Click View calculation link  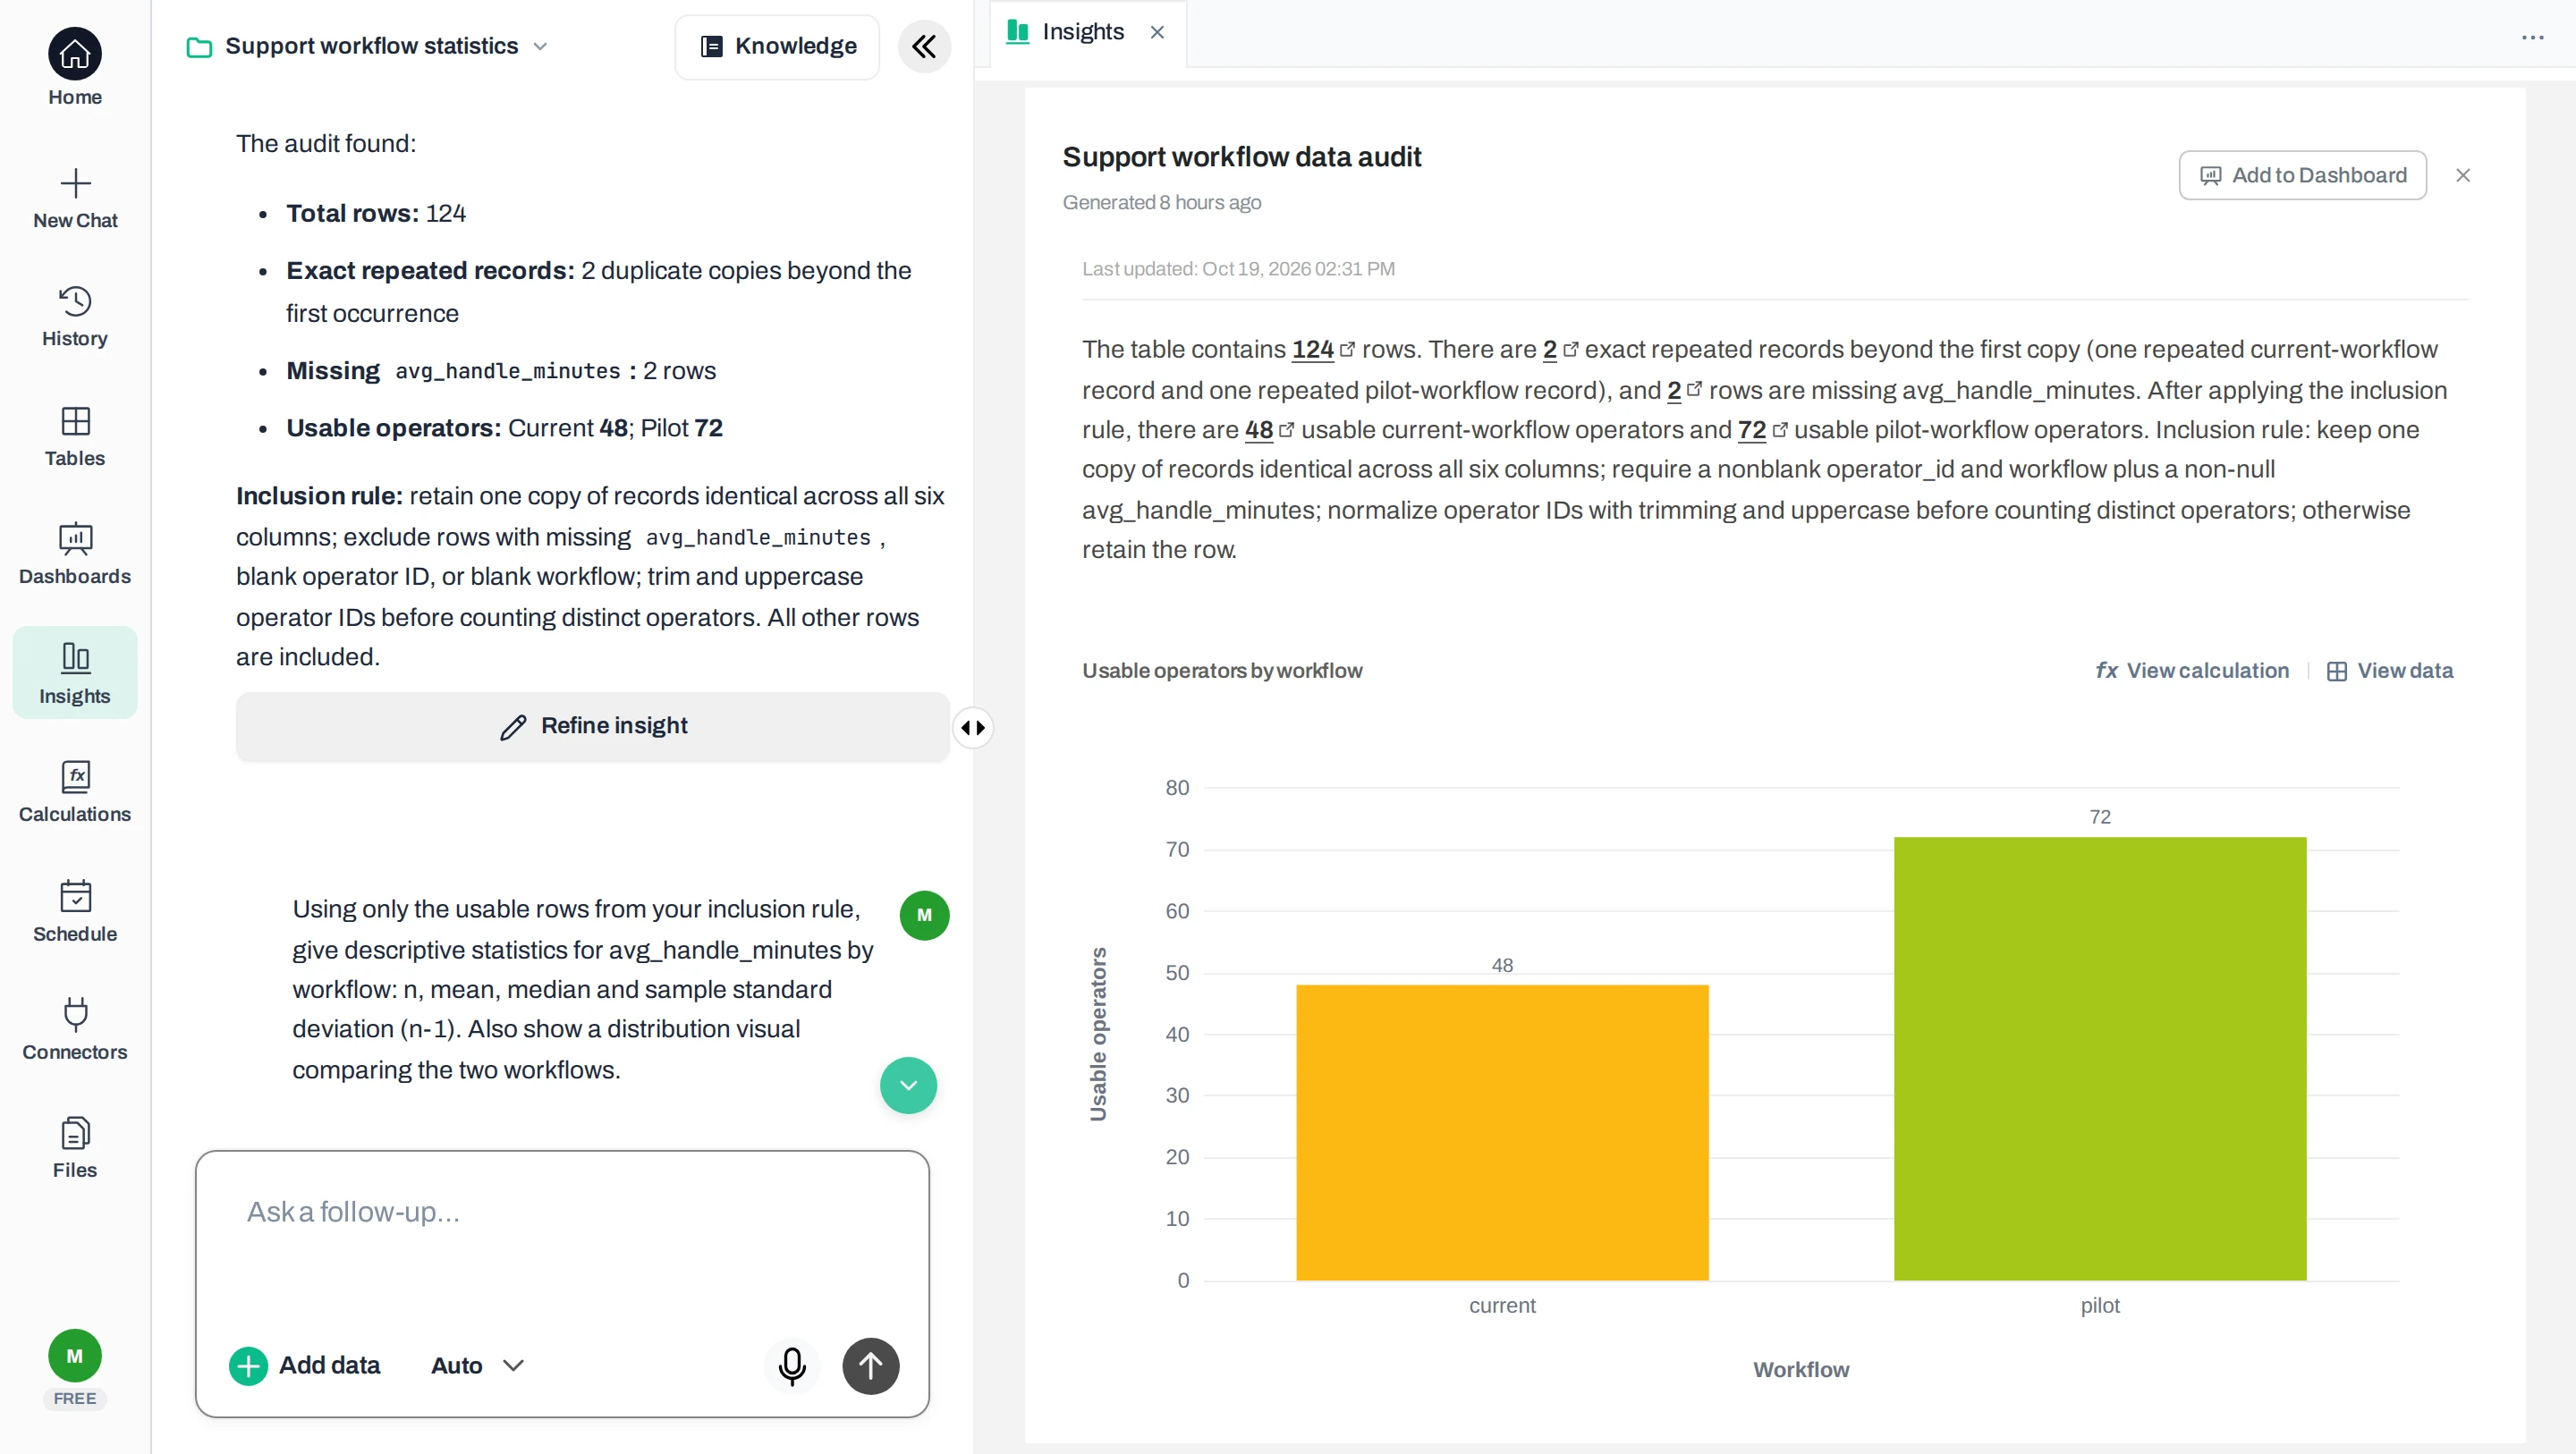click(2192, 671)
